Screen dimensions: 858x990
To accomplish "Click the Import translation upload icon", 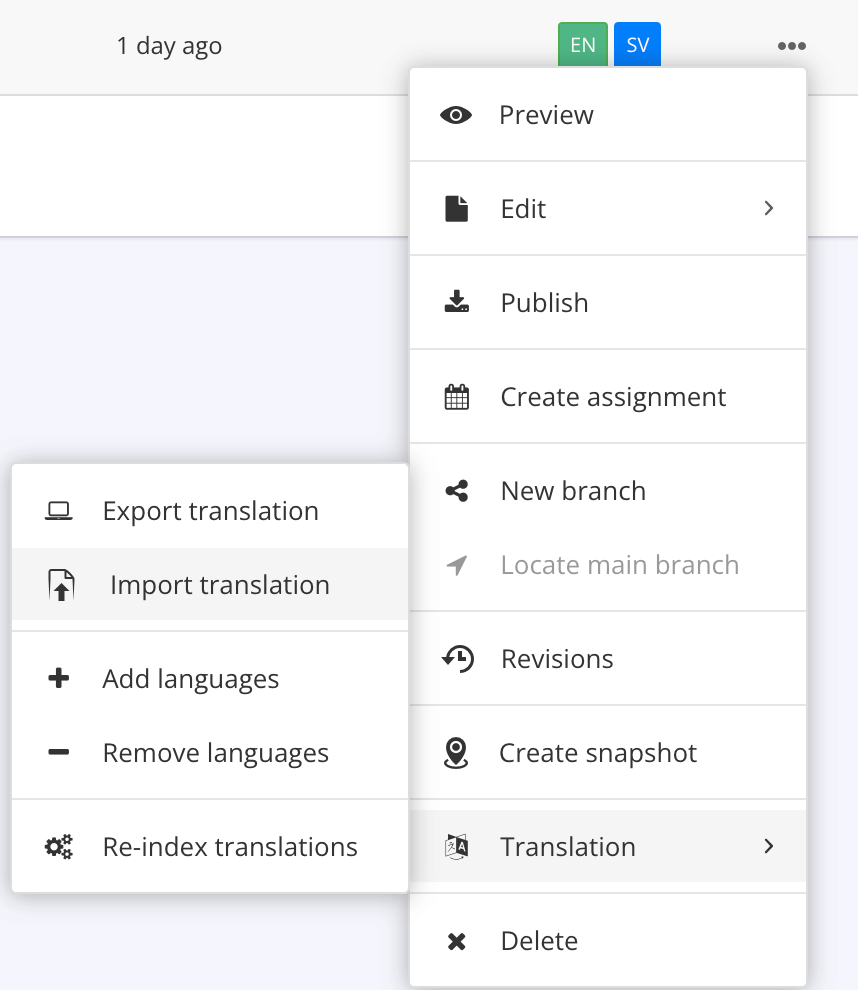I will 60,585.
